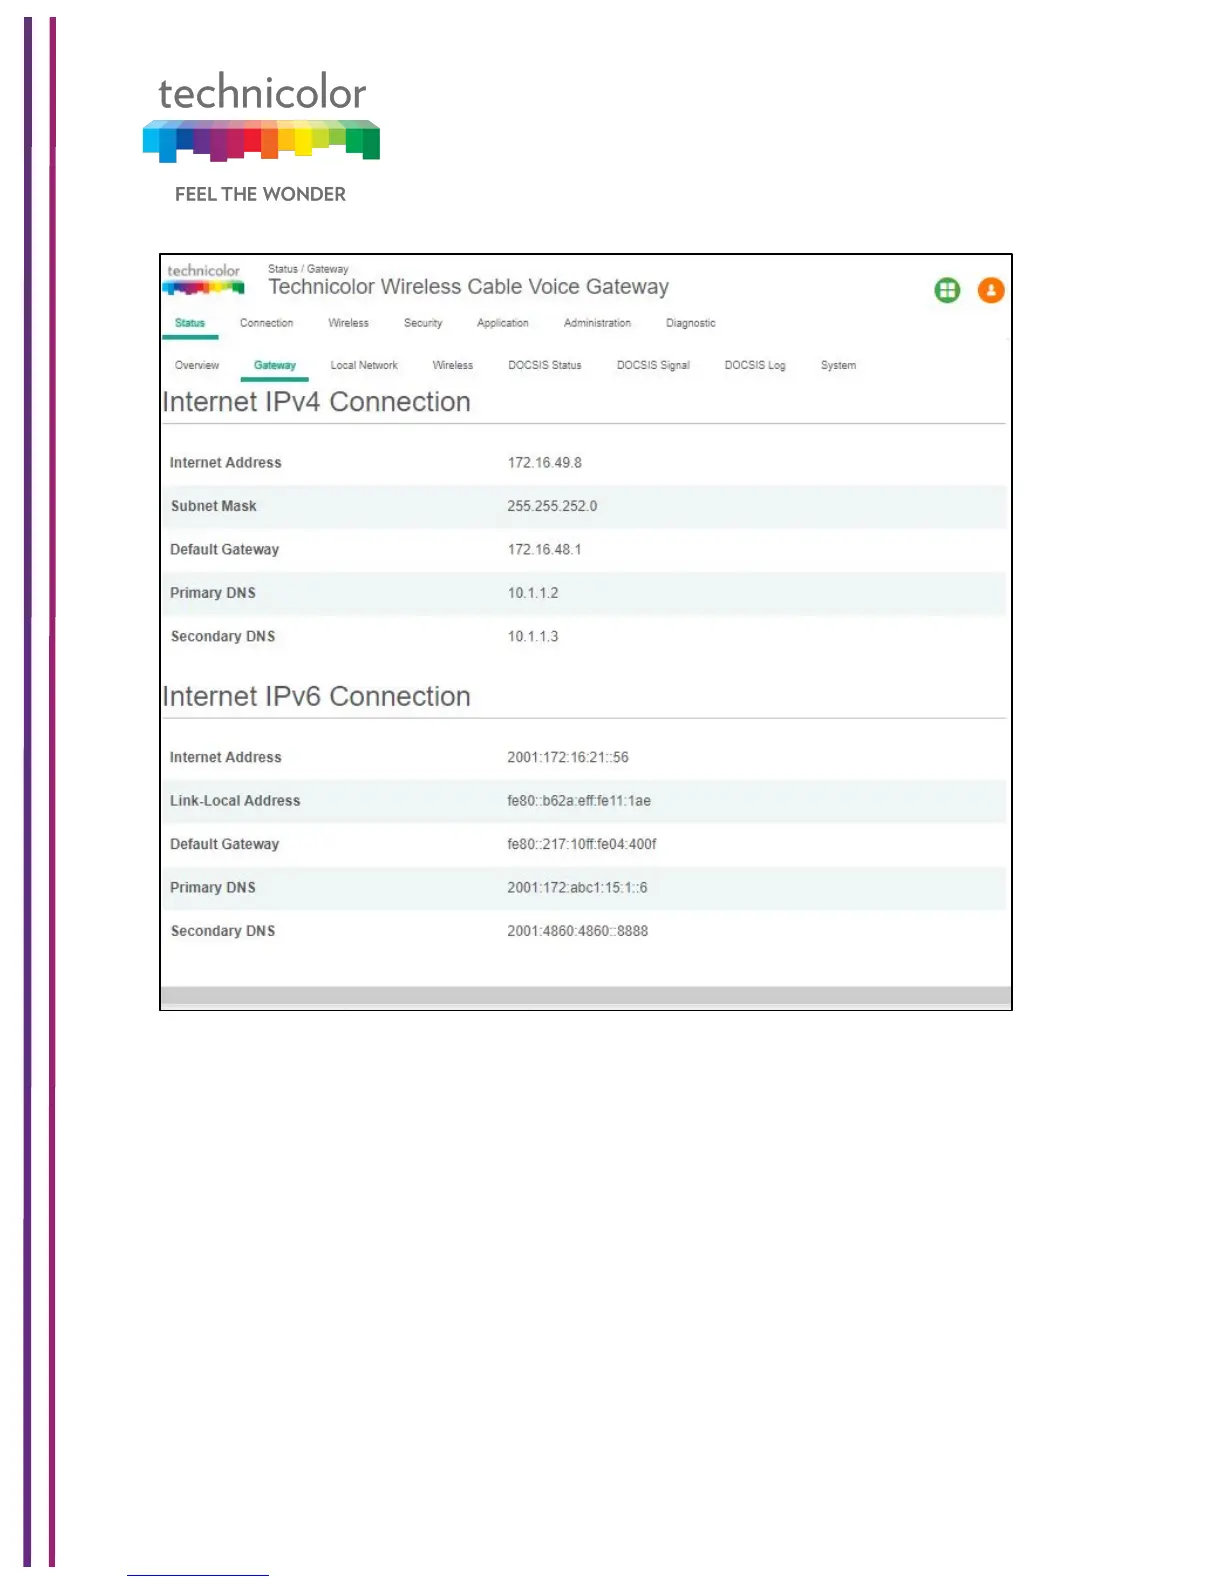The image size is (1224, 1584).
Task: Open the Local Network sub-tab
Action: (x=364, y=365)
